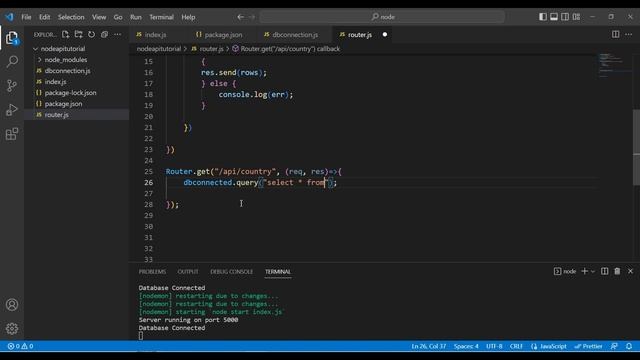Open the Go menu
The height and width of the screenshot is (360, 640).
click(118, 17)
